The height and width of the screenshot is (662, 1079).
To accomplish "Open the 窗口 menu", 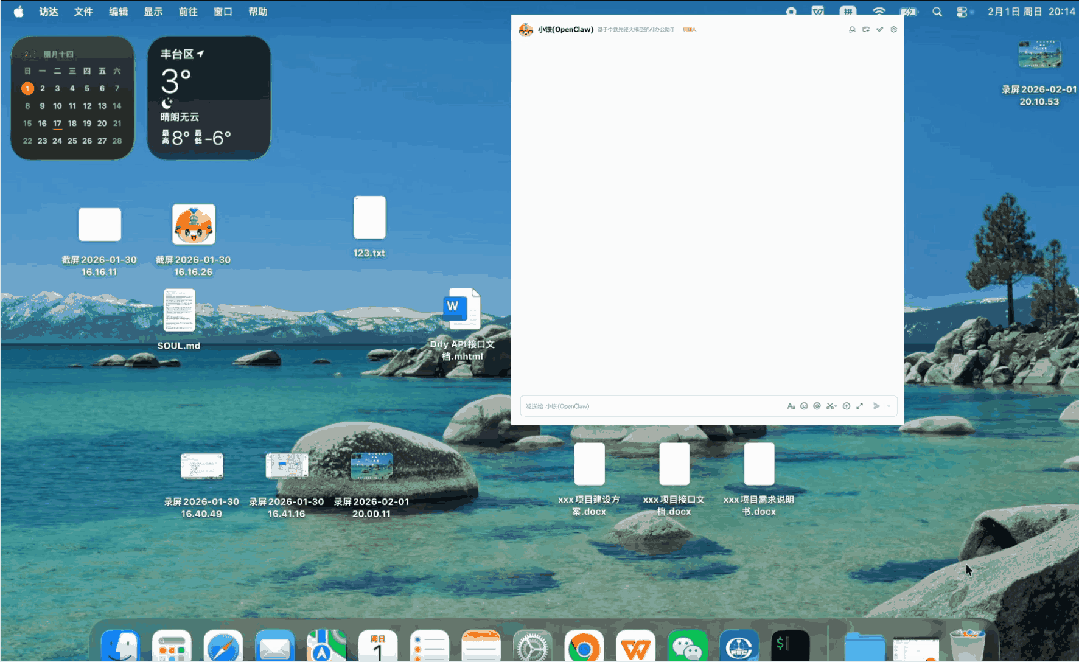I will pyautogui.click(x=223, y=12).
